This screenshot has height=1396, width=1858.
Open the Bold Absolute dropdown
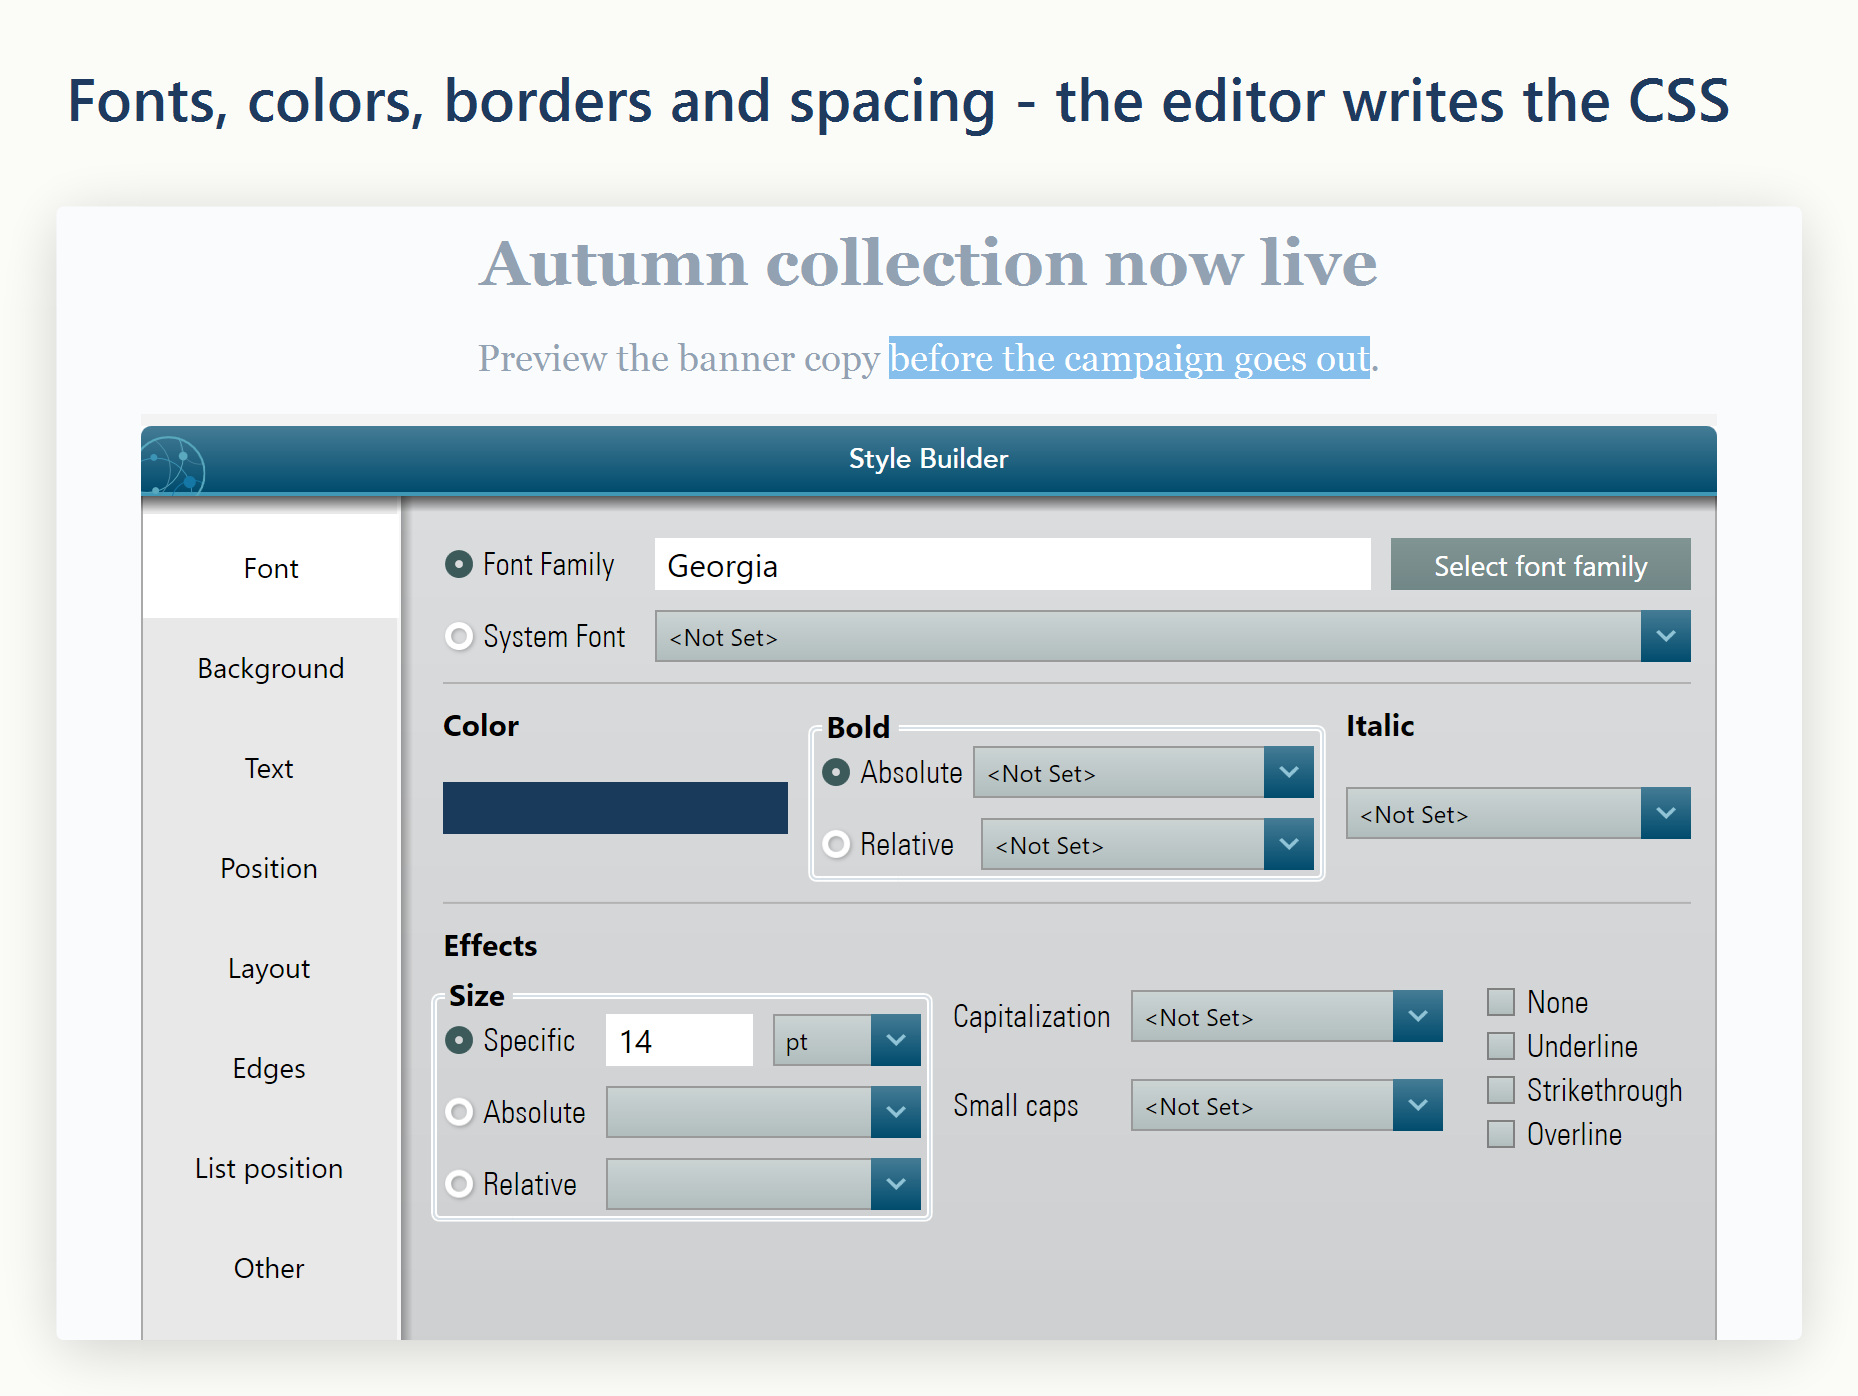1143,773
